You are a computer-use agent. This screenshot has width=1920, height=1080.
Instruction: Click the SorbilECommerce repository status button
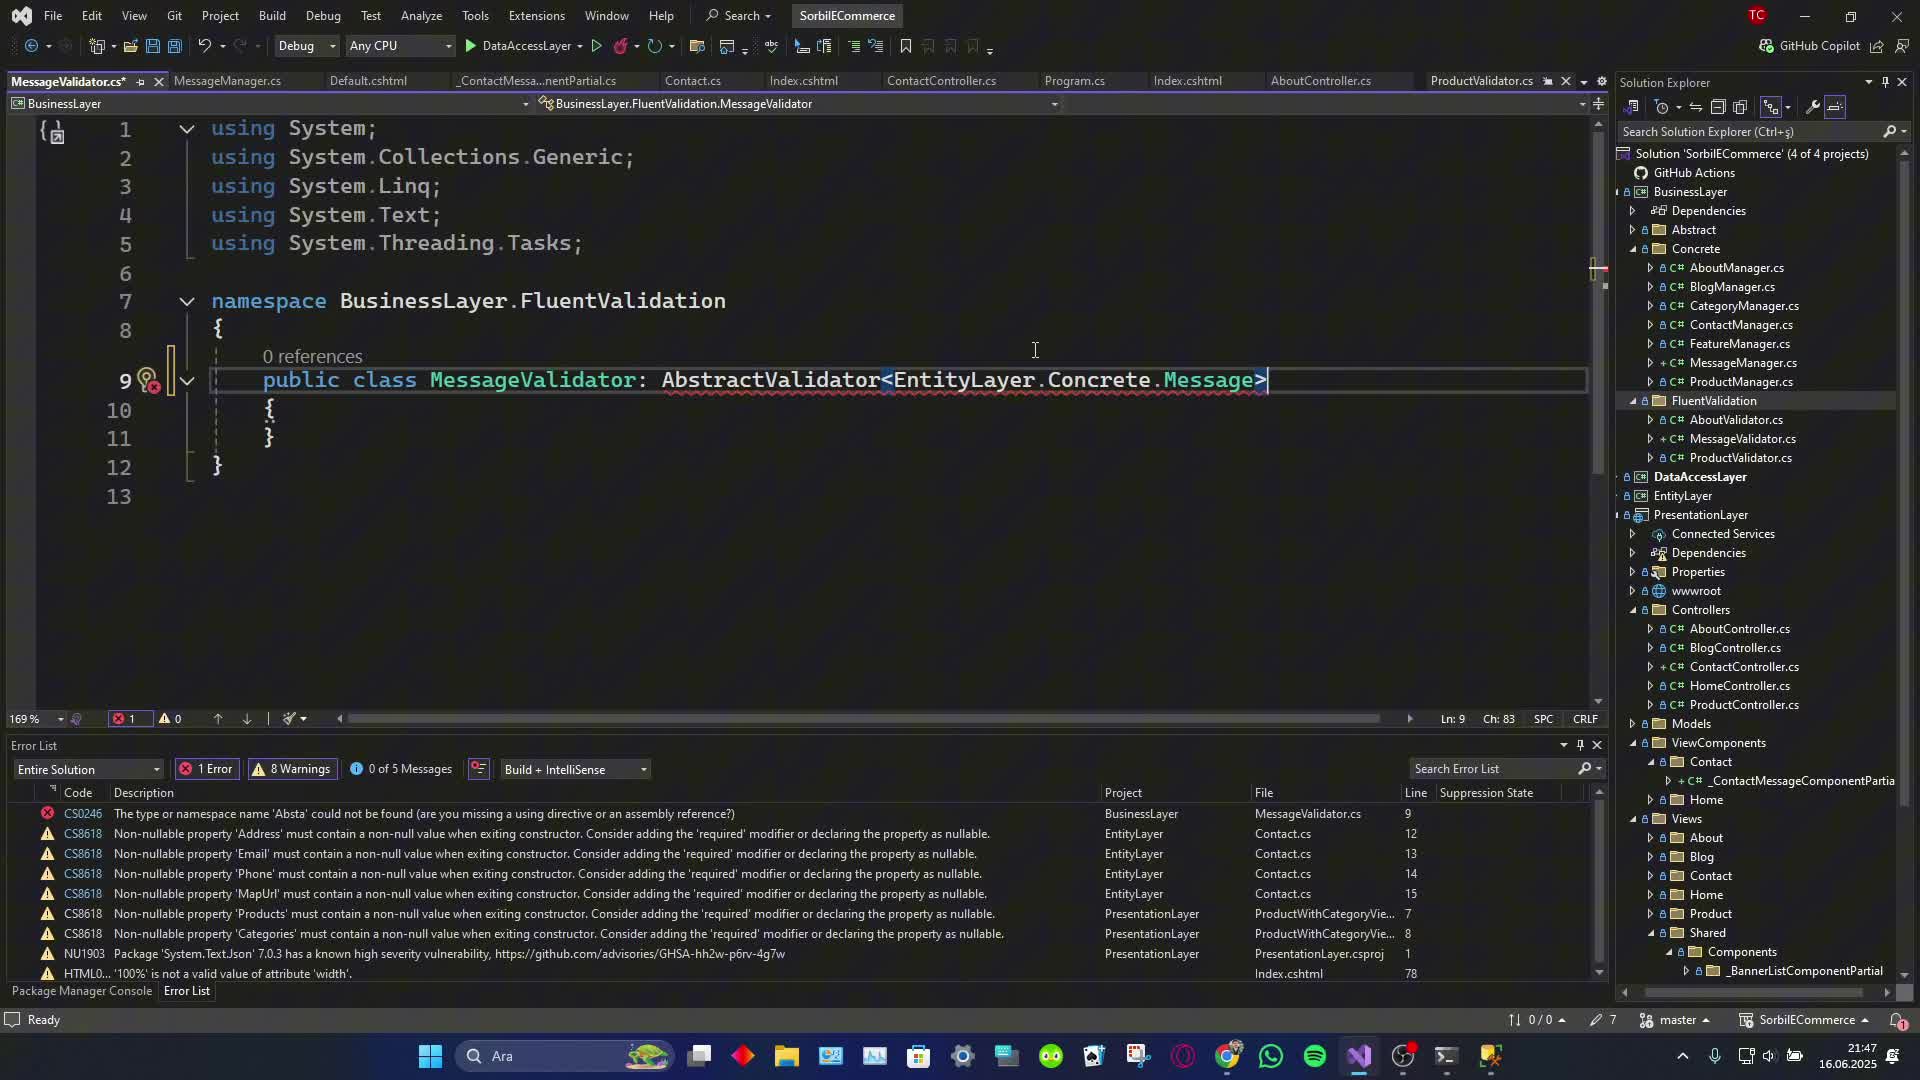click(x=1806, y=1020)
